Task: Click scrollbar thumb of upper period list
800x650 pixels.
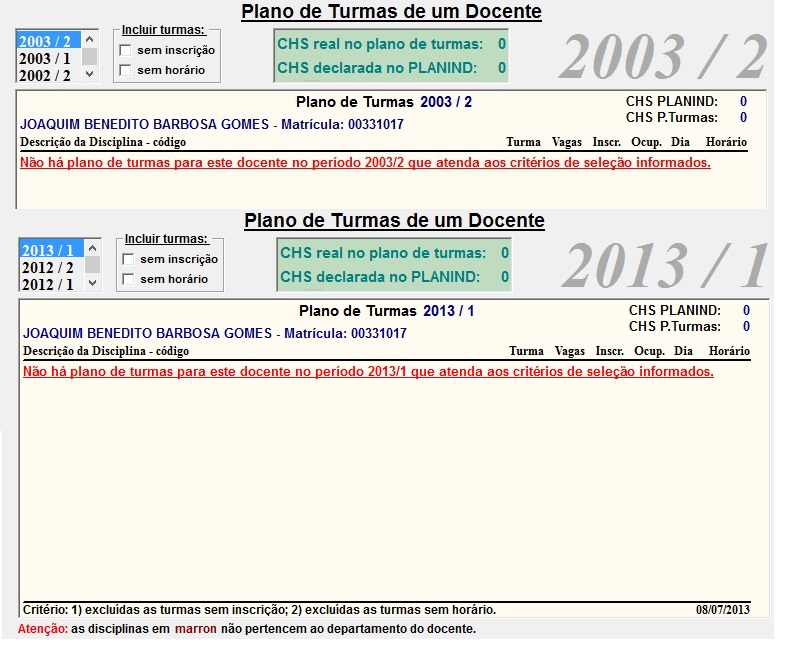Action: coord(90,56)
